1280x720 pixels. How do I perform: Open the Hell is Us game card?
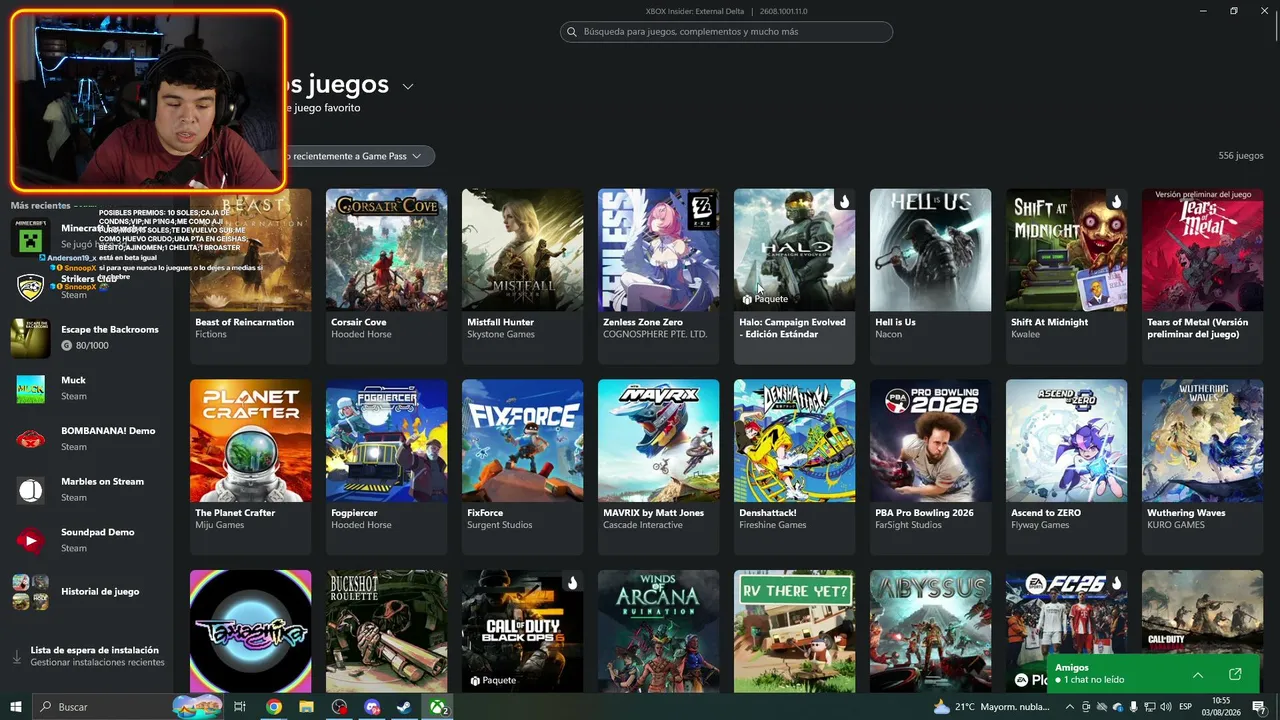click(x=930, y=276)
